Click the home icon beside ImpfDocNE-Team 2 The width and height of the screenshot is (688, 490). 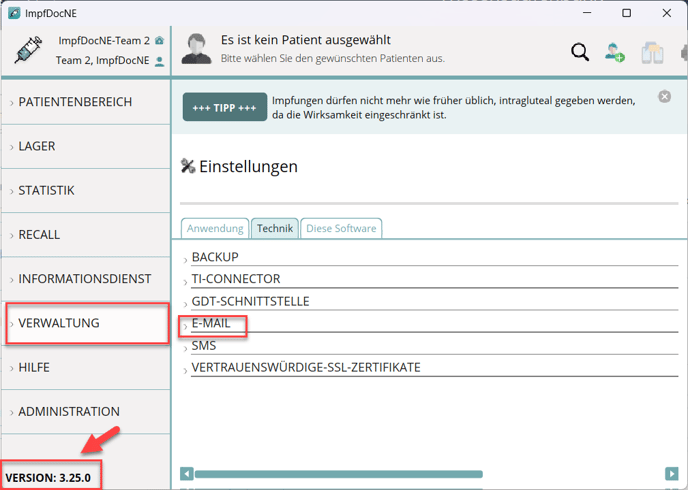click(159, 40)
